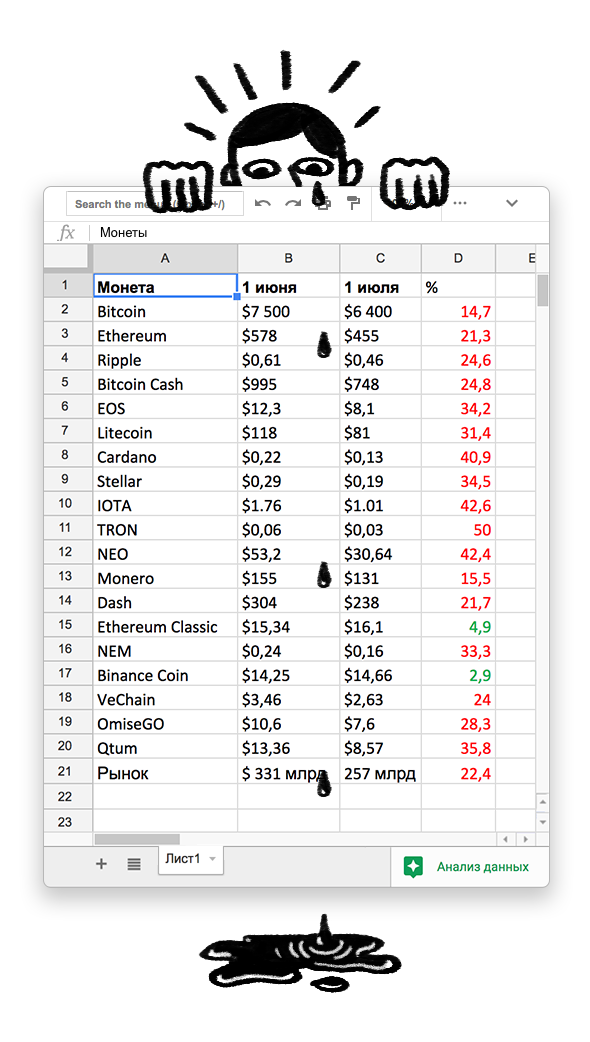Click the Undo arrow in the toolbar
The height and width of the screenshot is (1042, 590).
pos(263,203)
